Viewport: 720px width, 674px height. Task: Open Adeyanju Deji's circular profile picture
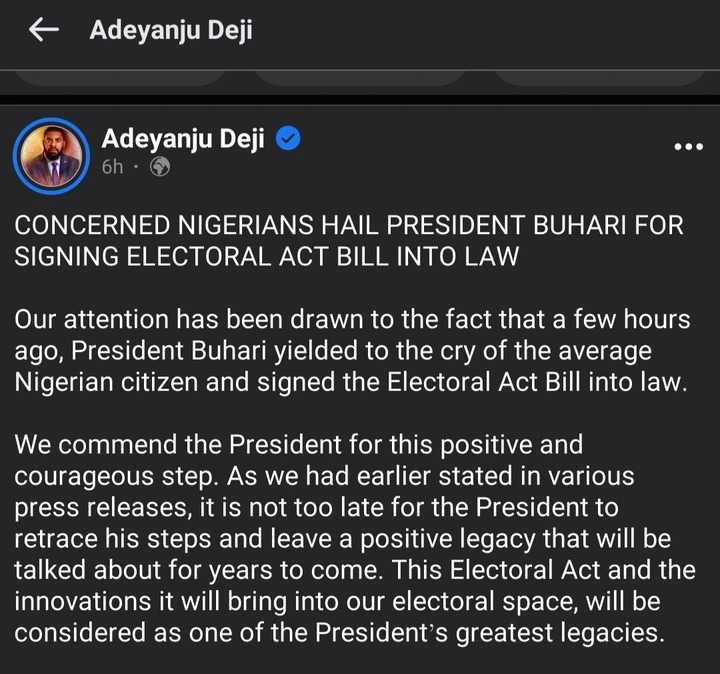tap(53, 154)
